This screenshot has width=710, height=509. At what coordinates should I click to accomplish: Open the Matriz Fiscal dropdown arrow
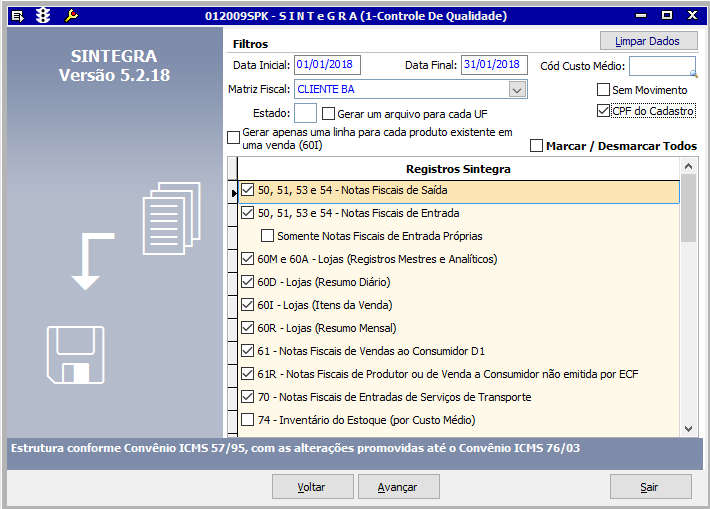tap(517, 90)
